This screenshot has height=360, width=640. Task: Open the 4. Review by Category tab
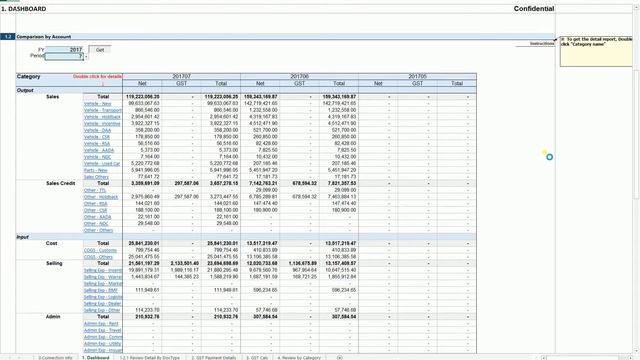click(x=299, y=358)
